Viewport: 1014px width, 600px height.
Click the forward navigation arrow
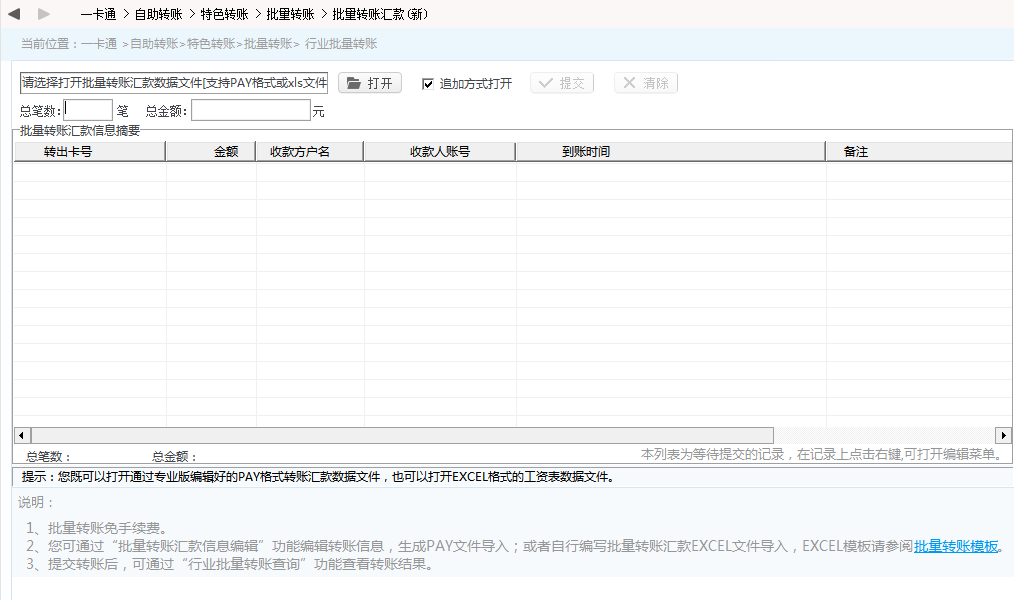[43, 14]
